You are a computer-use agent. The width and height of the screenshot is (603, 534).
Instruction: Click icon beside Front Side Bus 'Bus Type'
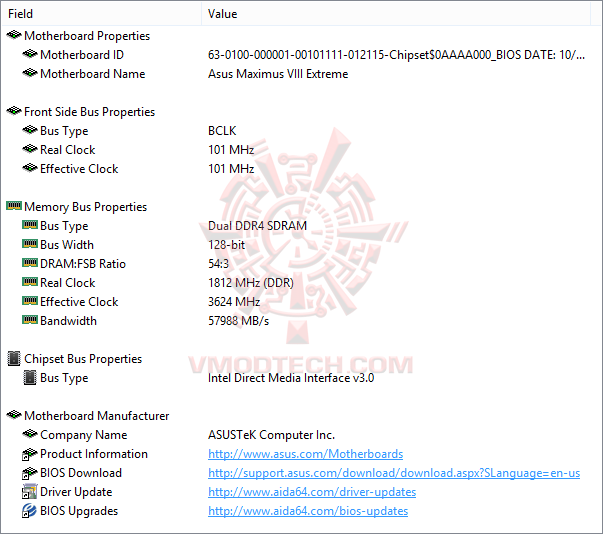[x=30, y=130]
